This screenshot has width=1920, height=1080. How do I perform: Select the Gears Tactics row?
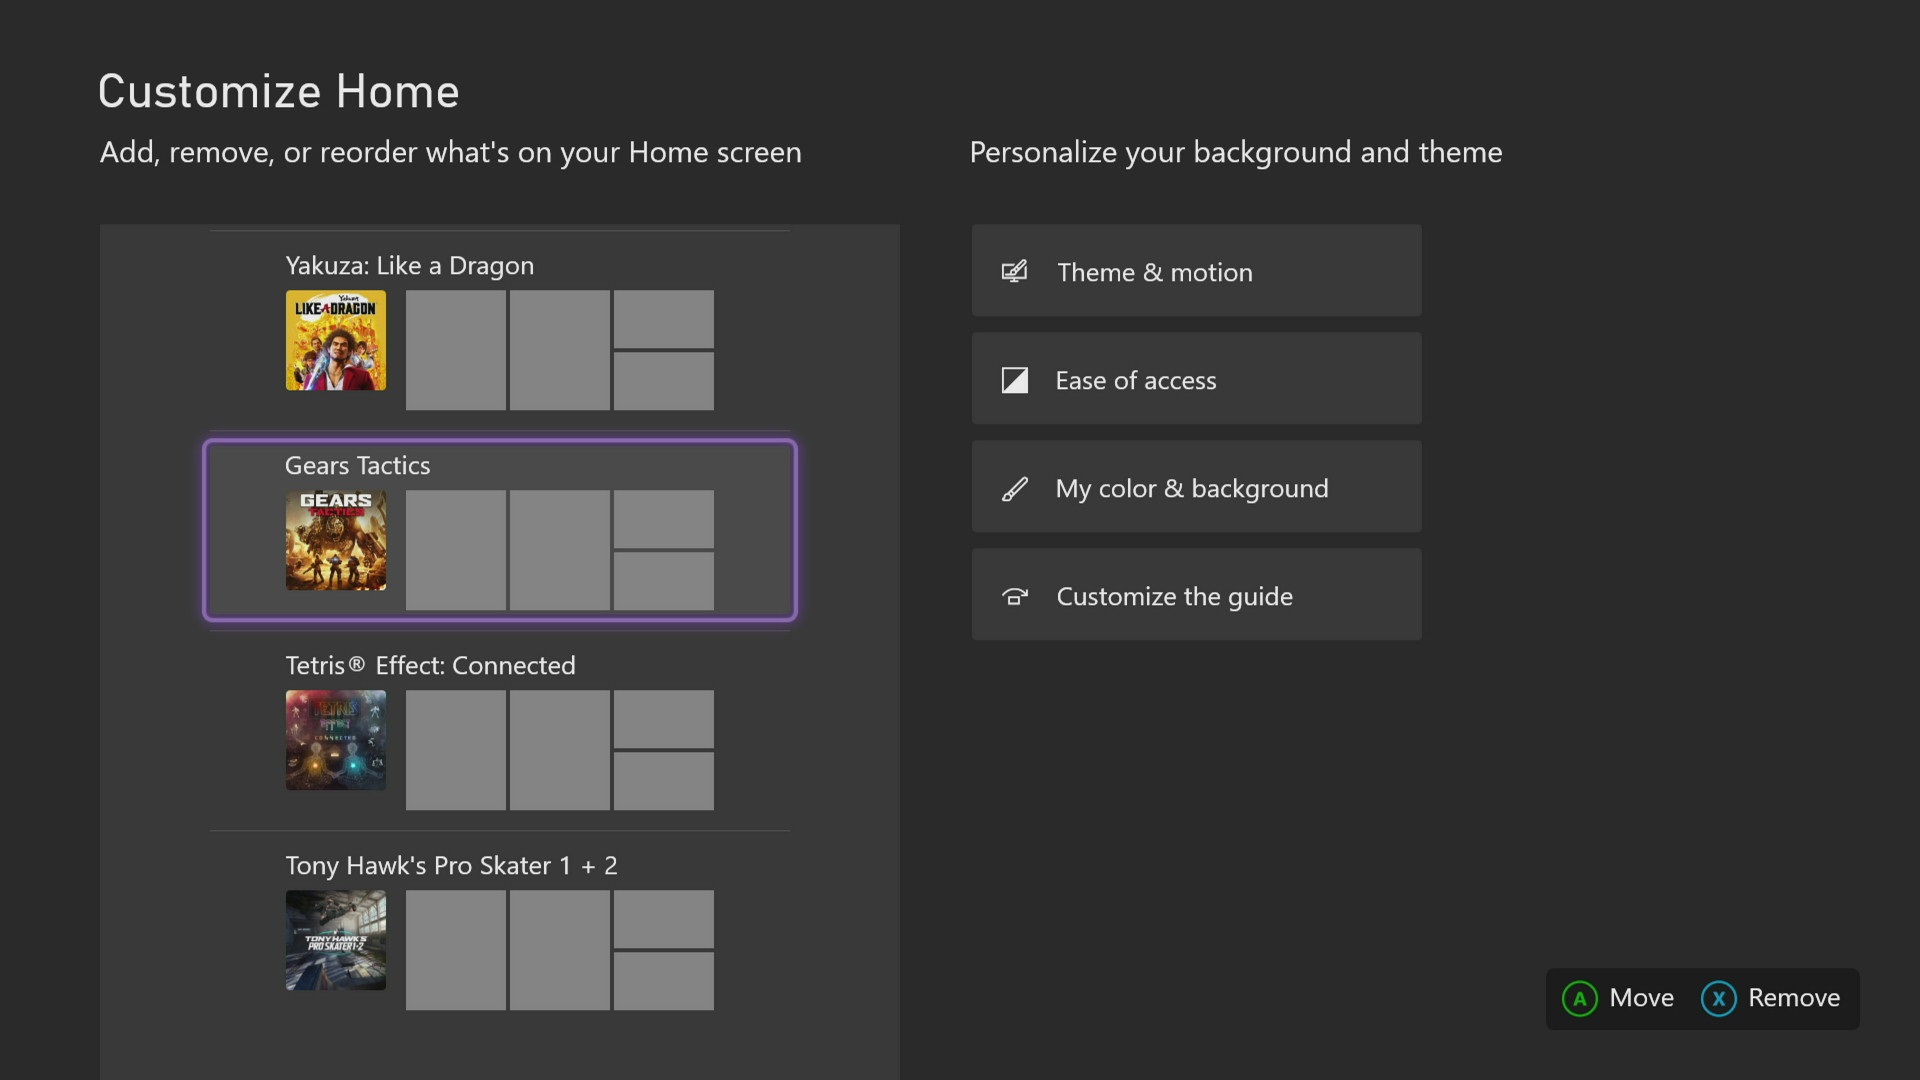[498, 530]
